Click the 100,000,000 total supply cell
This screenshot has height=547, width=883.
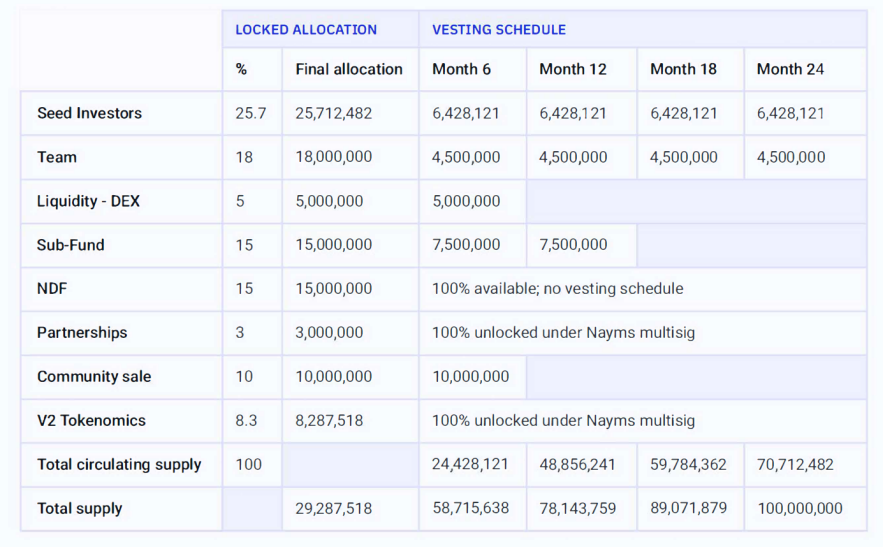[800, 508]
